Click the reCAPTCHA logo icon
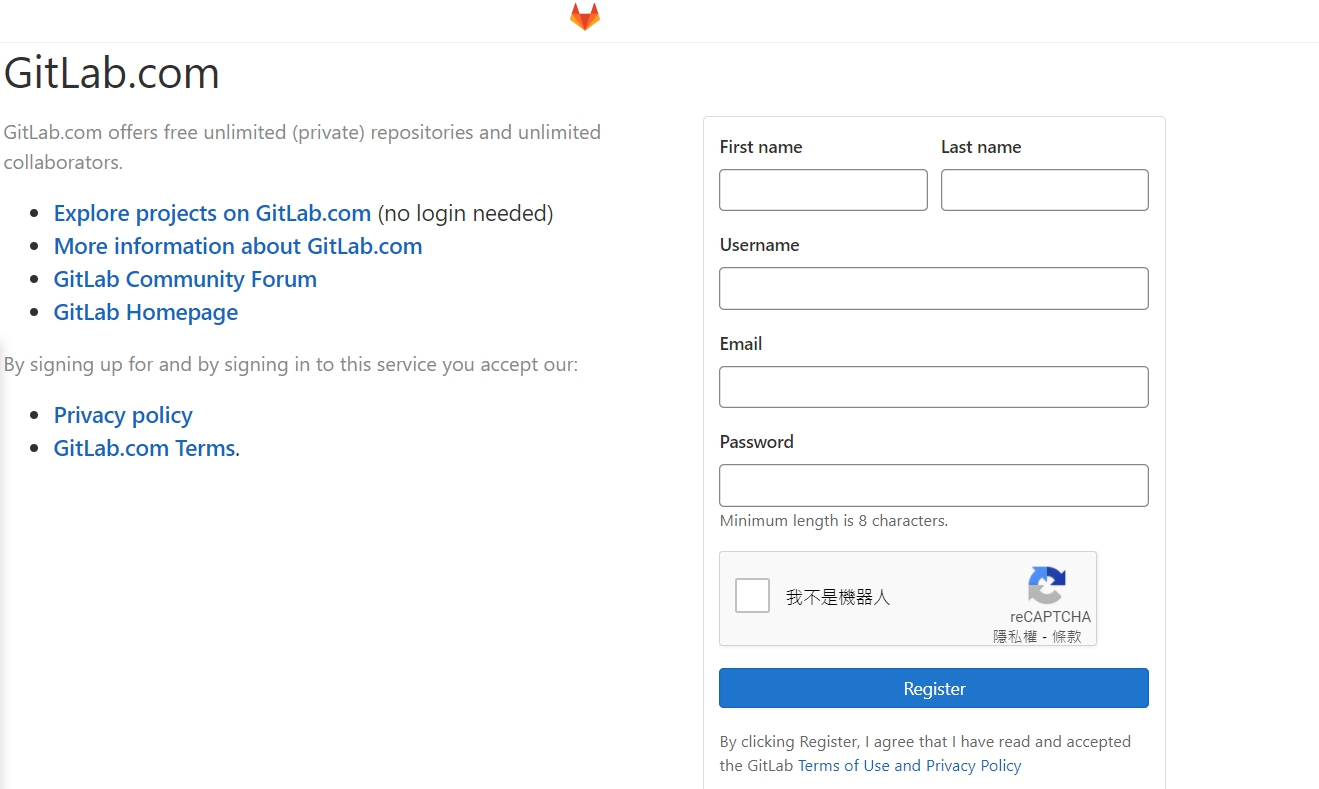This screenshot has height=789, width=1319. [x=1046, y=586]
